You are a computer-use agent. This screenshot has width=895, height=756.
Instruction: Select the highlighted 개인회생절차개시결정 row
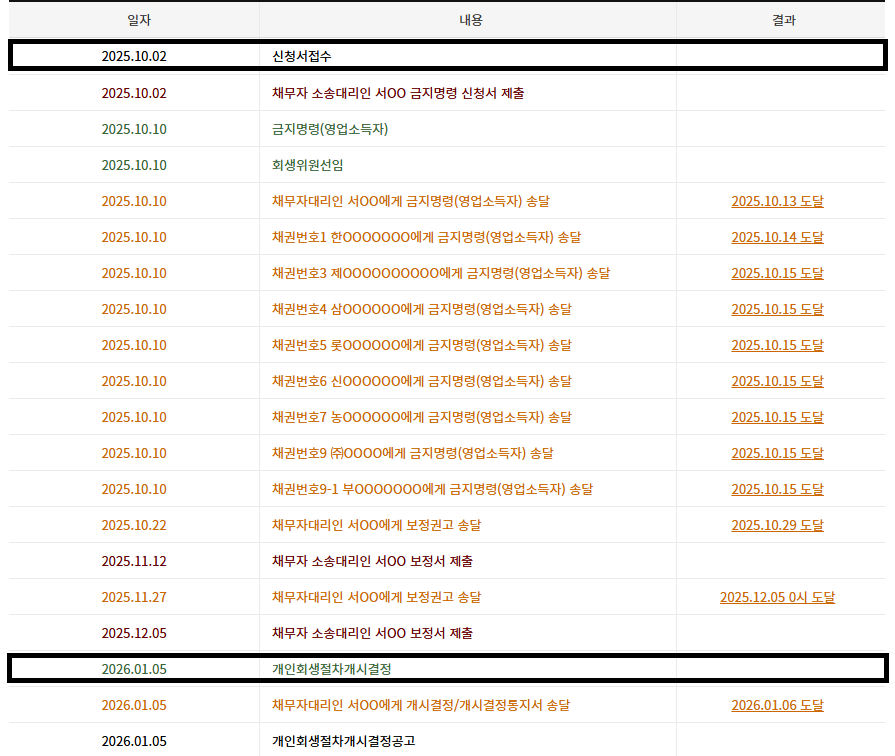click(x=338, y=668)
